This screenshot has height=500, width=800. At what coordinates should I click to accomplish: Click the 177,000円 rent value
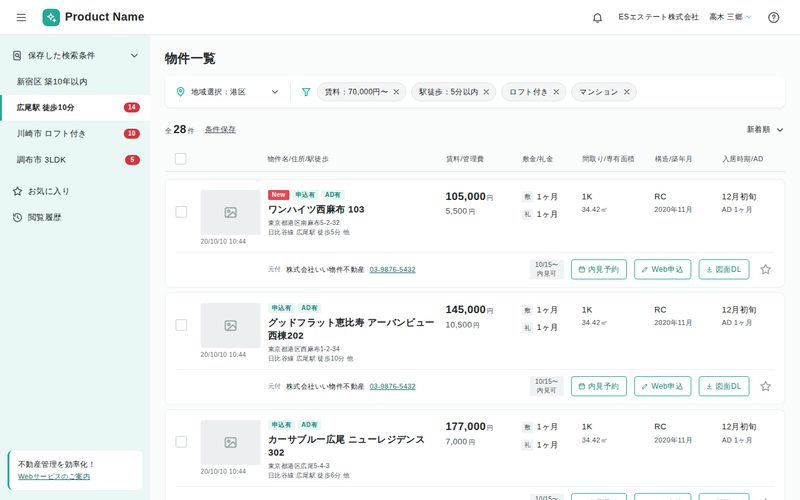[469, 427]
